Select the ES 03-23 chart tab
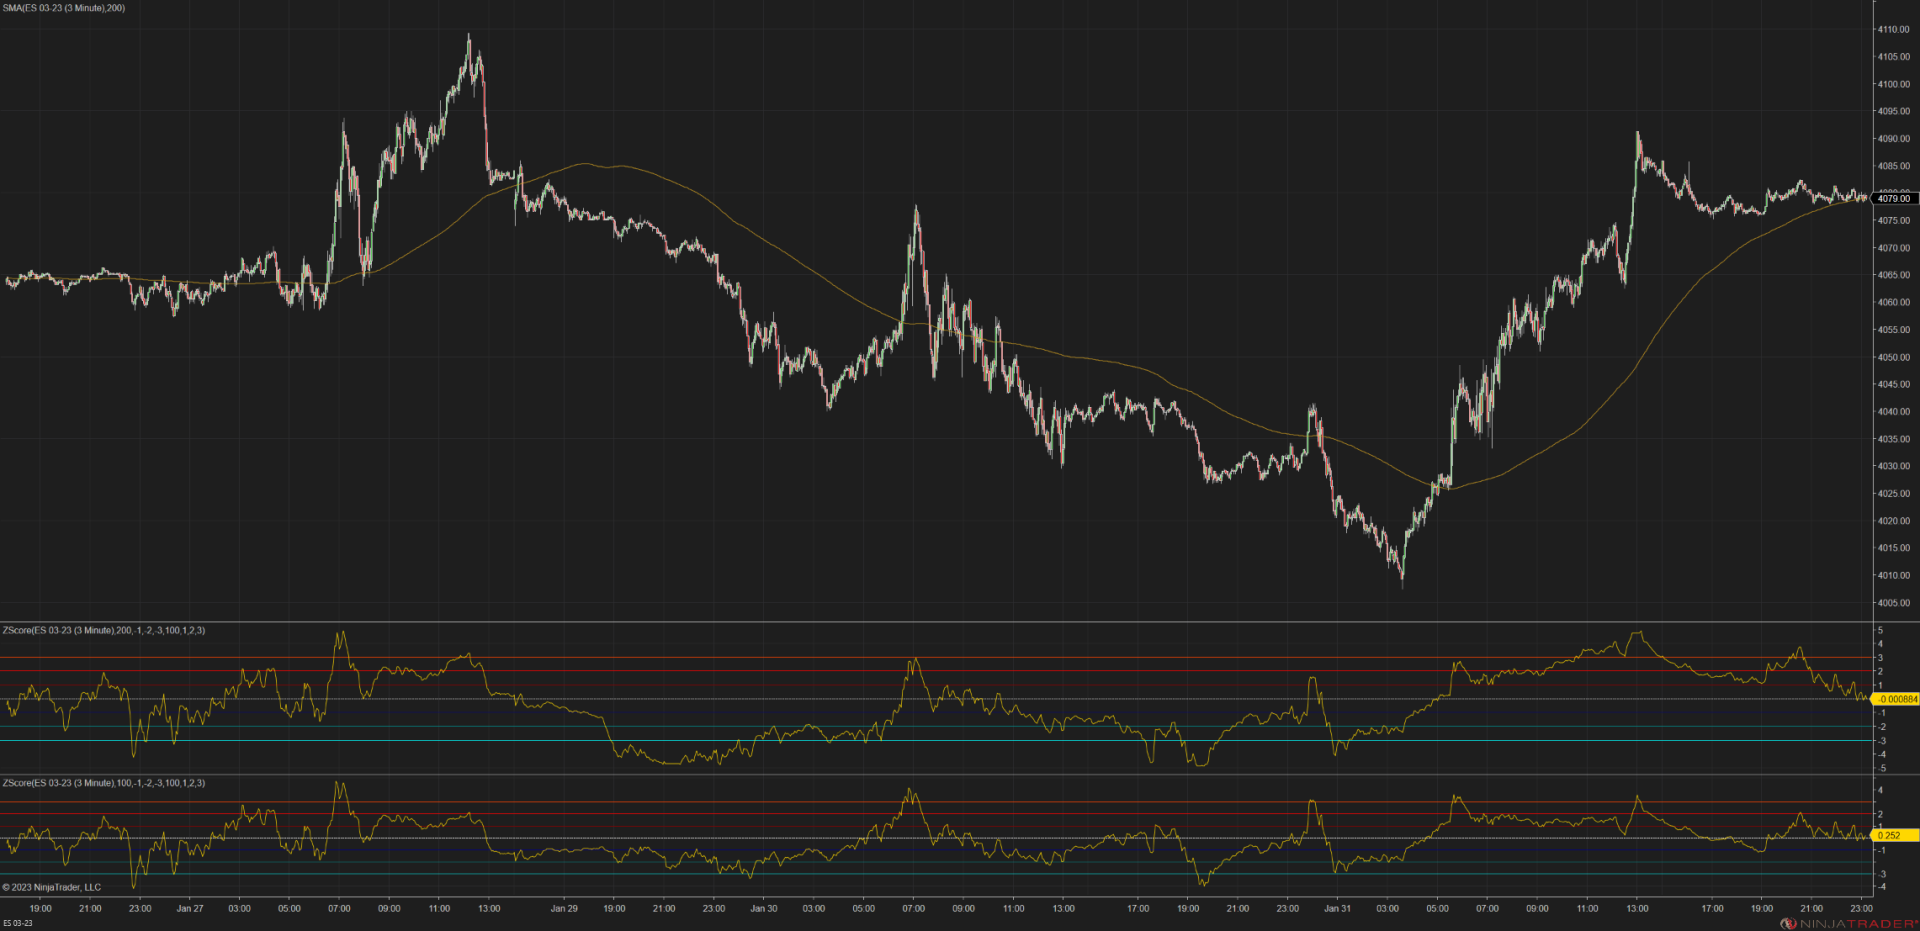The width and height of the screenshot is (1920, 931). click(17, 923)
